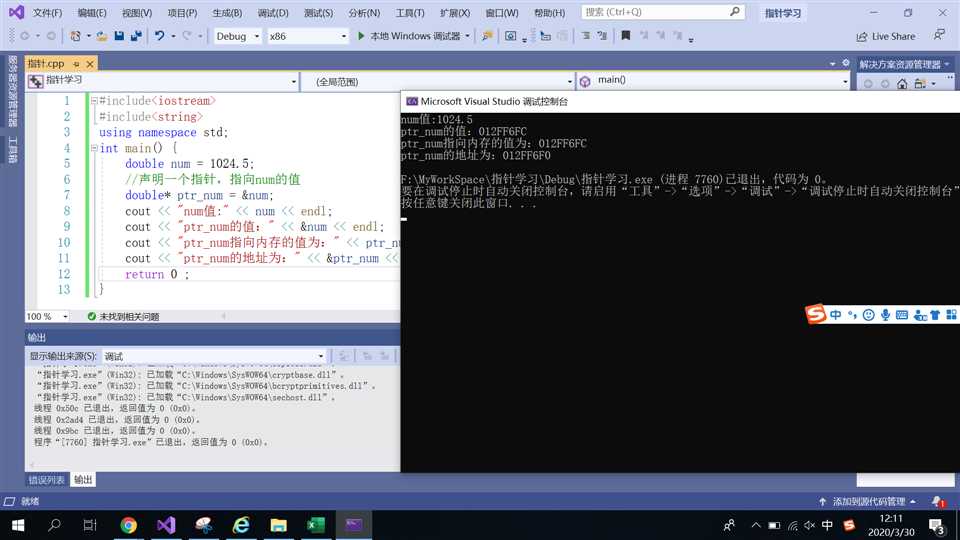Click 添加到源代码管理 in status bar
This screenshot has width=960, height=540.
(869, 501)
